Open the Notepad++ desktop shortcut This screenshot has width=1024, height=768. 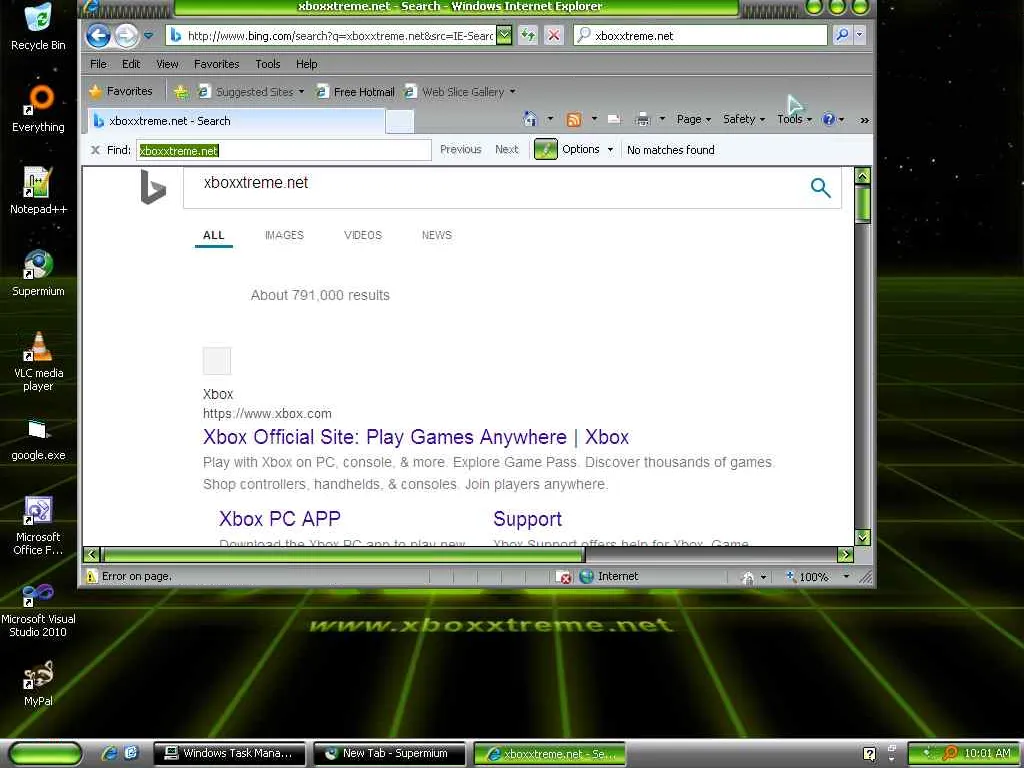tap(38, 191)
